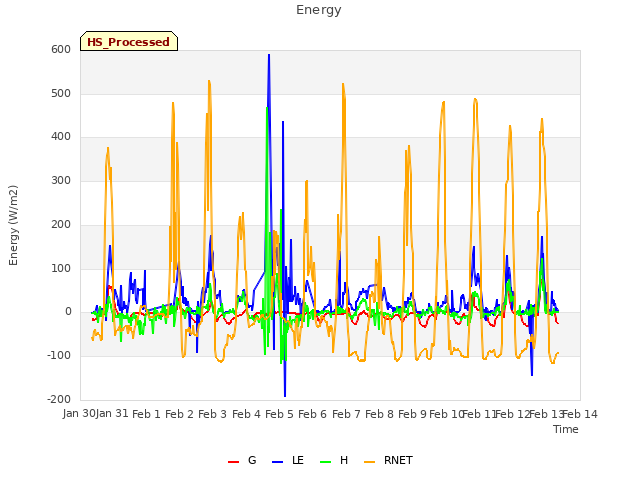Click the 400 y-axis tick label

coord(61,137)
